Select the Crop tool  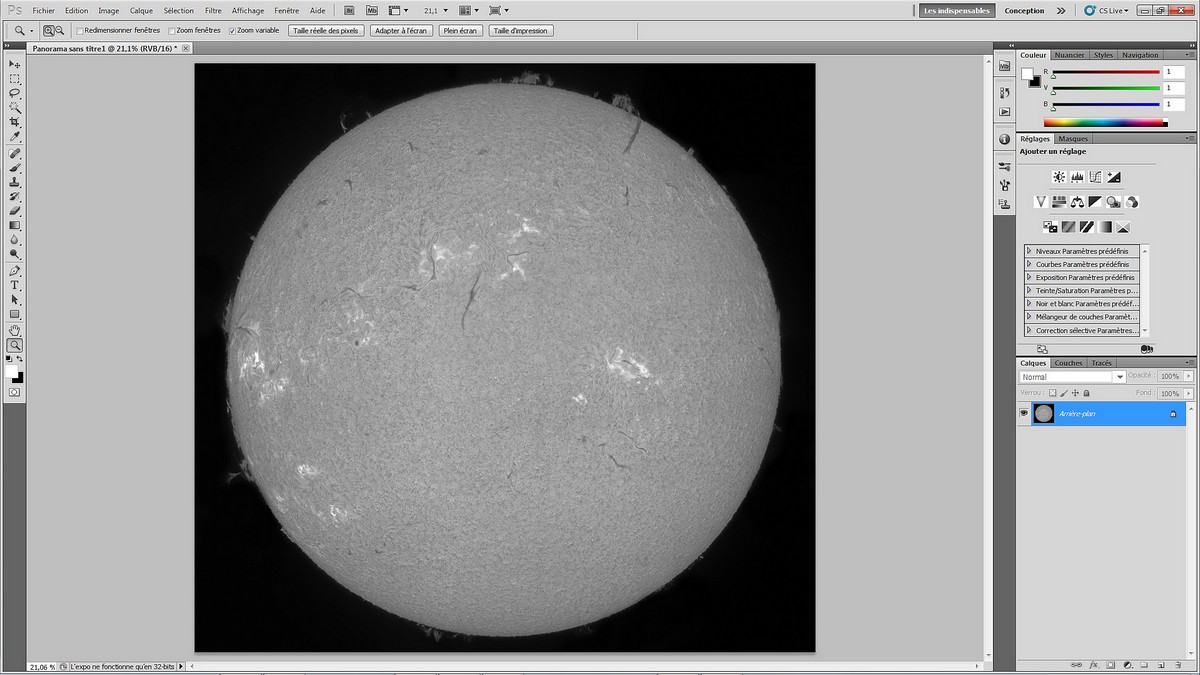15,121
